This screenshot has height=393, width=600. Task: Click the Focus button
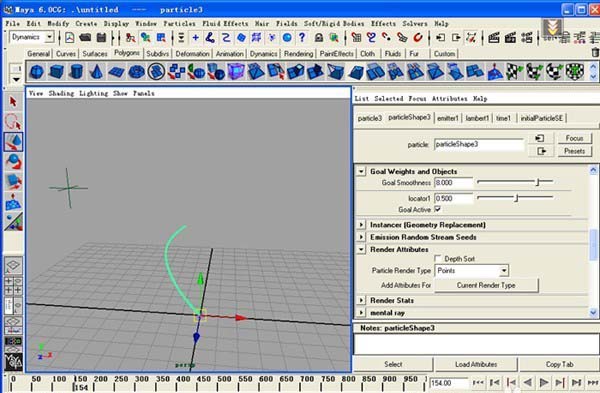click(574, 138)
